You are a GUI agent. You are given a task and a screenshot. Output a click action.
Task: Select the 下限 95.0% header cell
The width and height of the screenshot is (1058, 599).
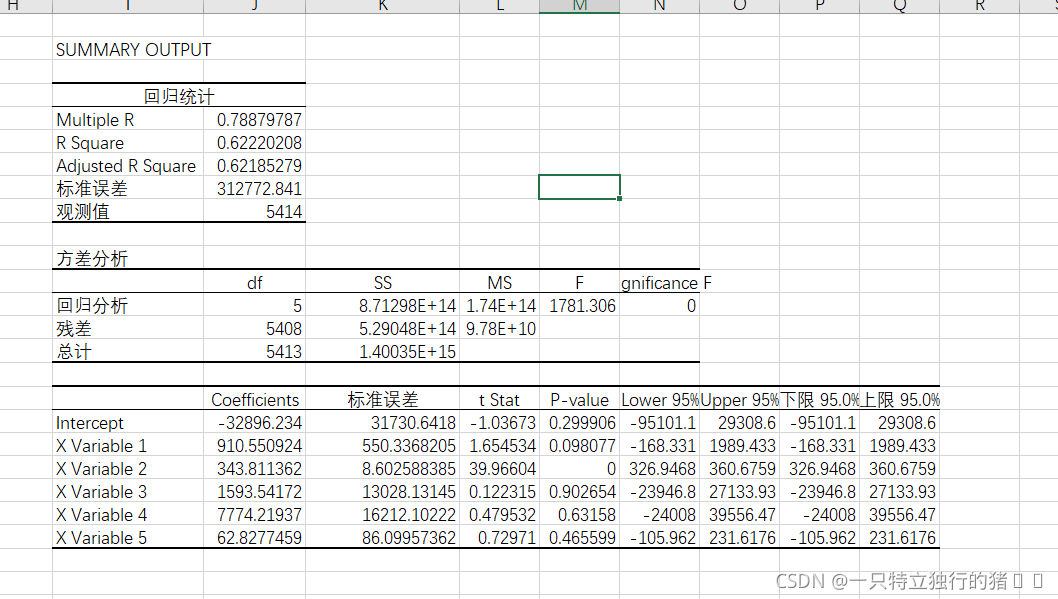819,400
